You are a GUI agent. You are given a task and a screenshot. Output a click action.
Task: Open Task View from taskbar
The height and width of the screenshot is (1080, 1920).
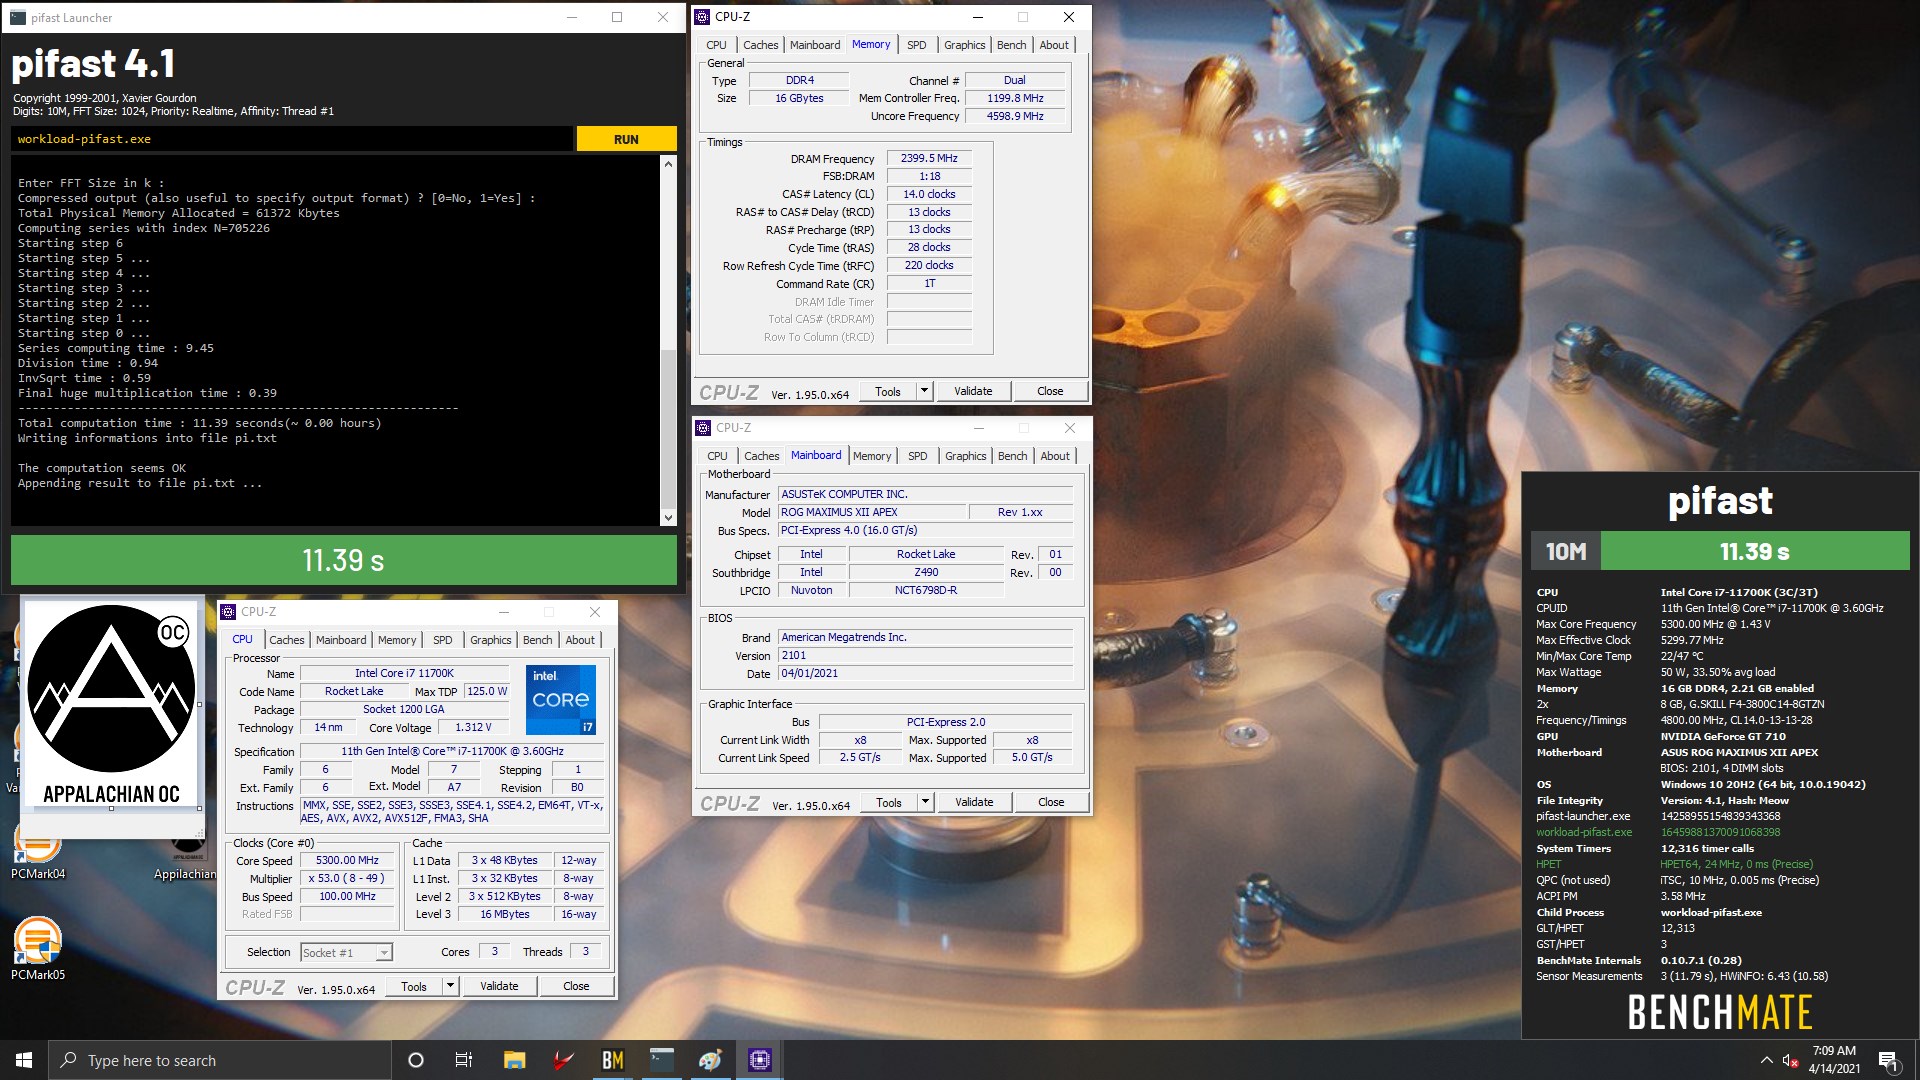[464, 1060]
